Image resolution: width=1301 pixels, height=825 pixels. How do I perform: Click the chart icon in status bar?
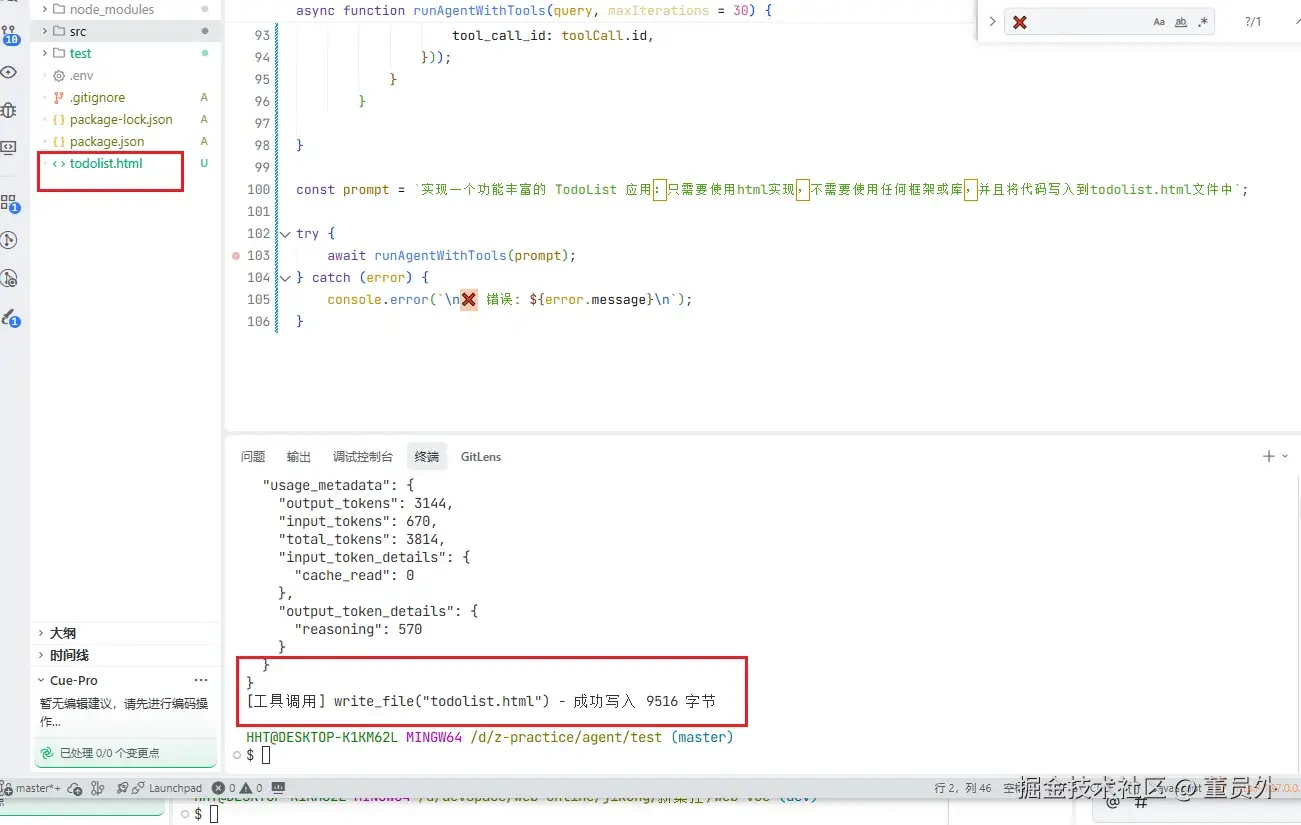(278, 788)
